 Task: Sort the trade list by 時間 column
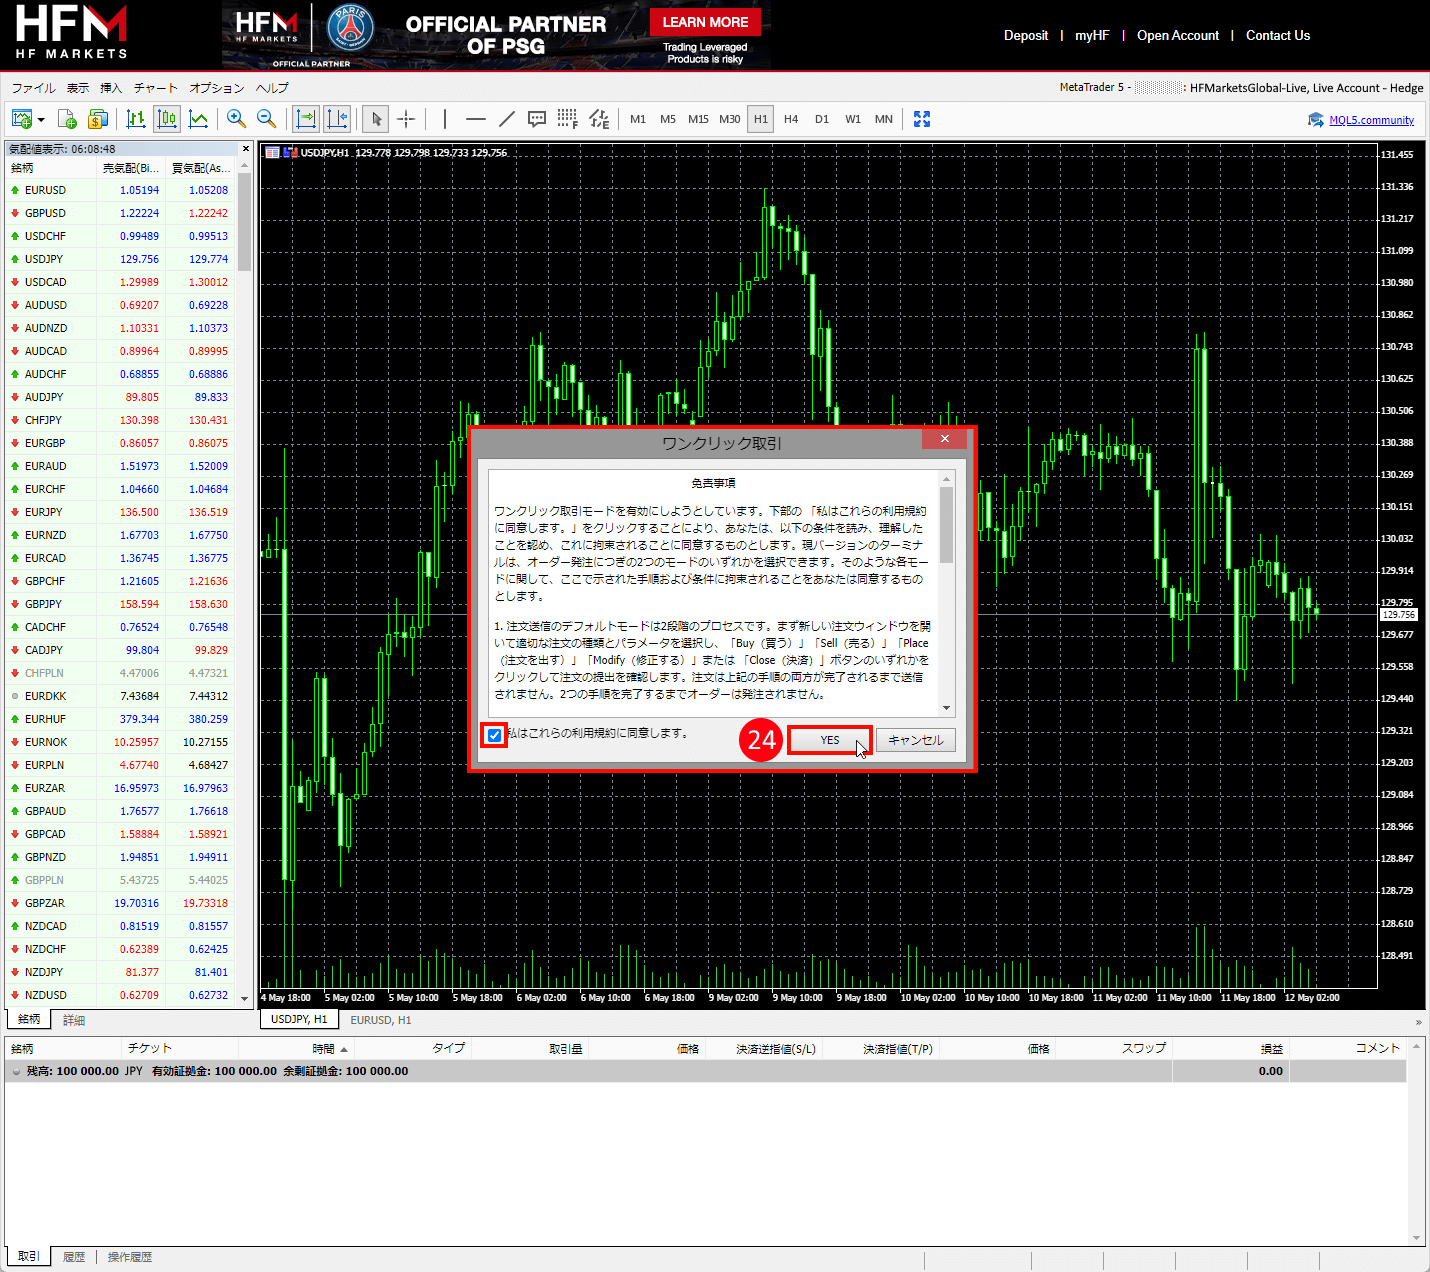[323, 1048]
